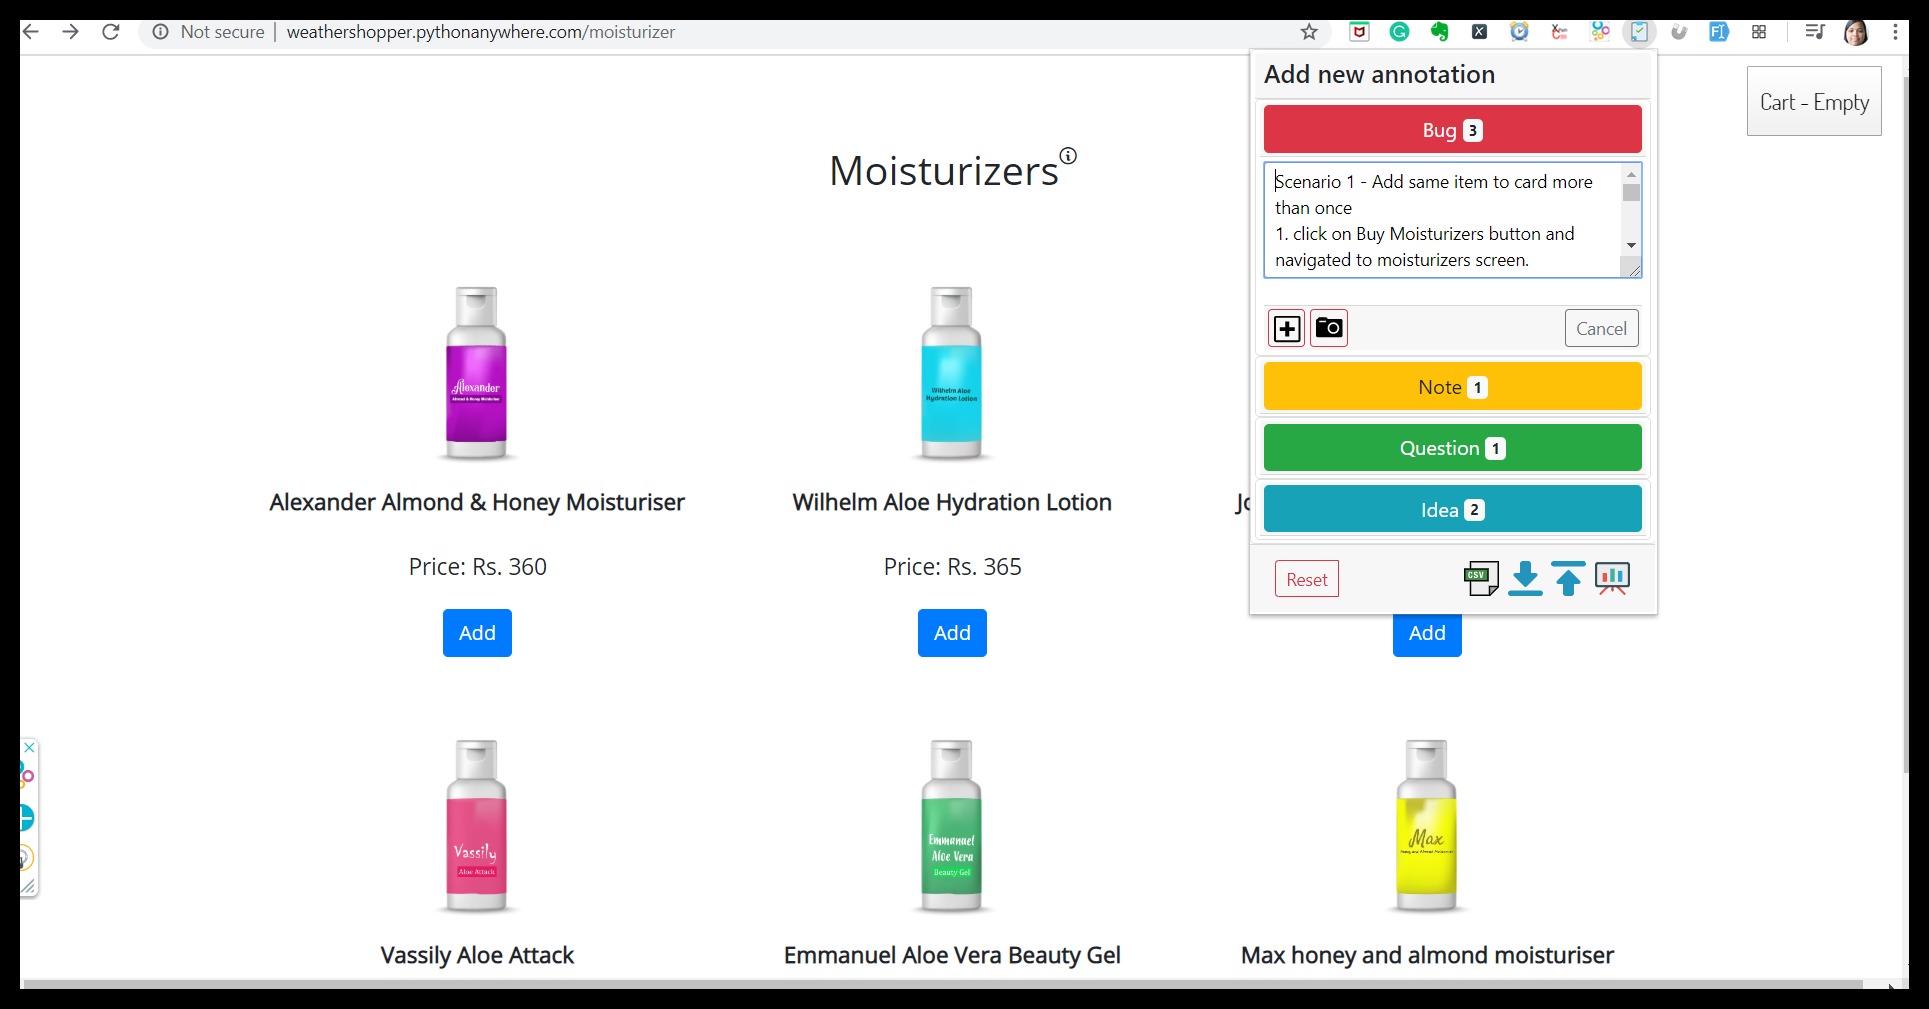This screenshot has width=1929, height=1009.
Task: Select the red Bug annotation type
Action: (x=1452, y=130)
